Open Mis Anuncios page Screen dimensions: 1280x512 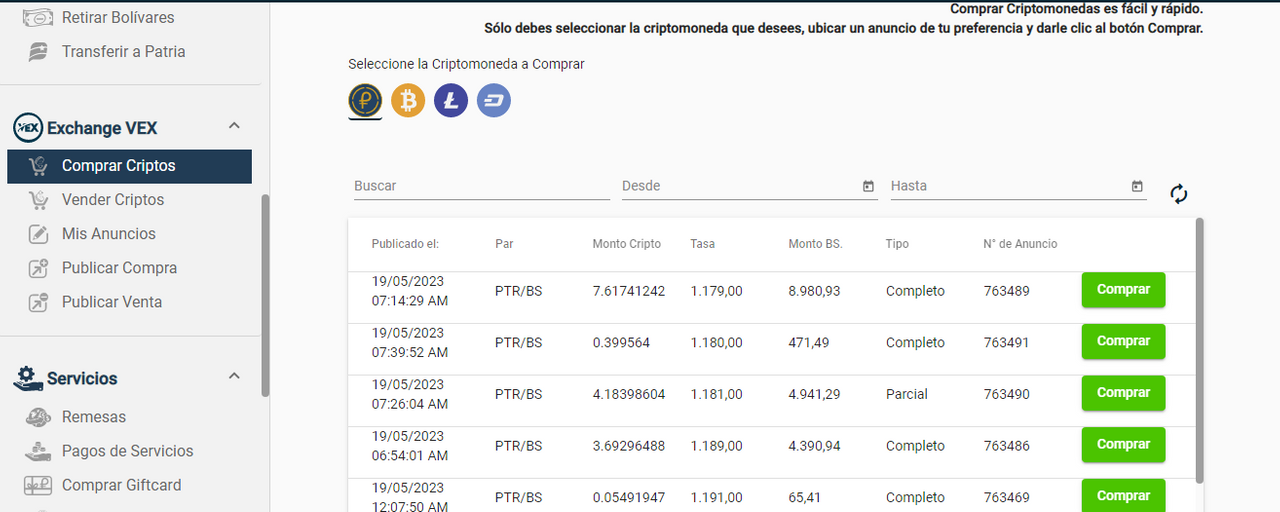[x=109, y=234]
